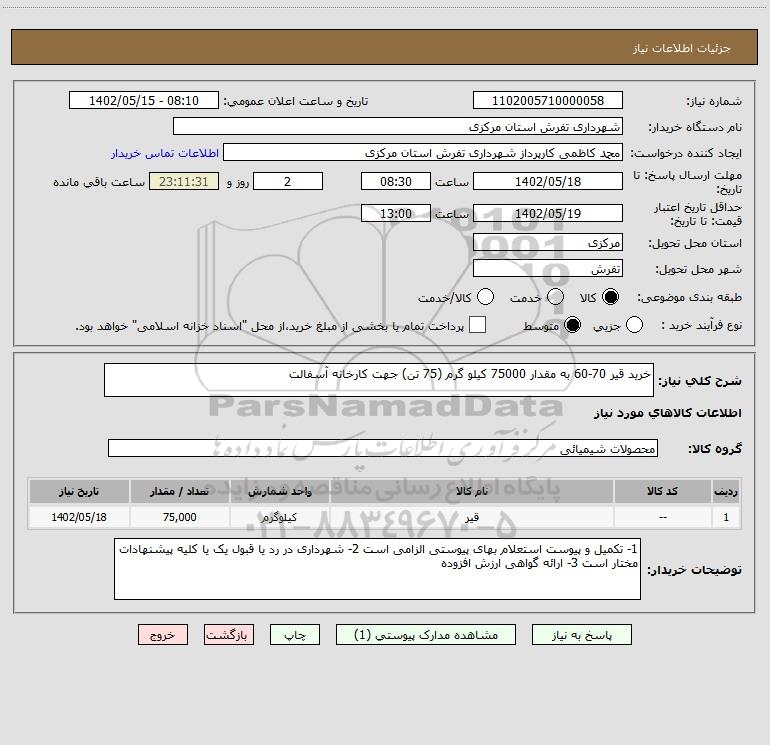
Task: Click the شماره نیاز field 1102005710000058
Action: click(548, 101)
